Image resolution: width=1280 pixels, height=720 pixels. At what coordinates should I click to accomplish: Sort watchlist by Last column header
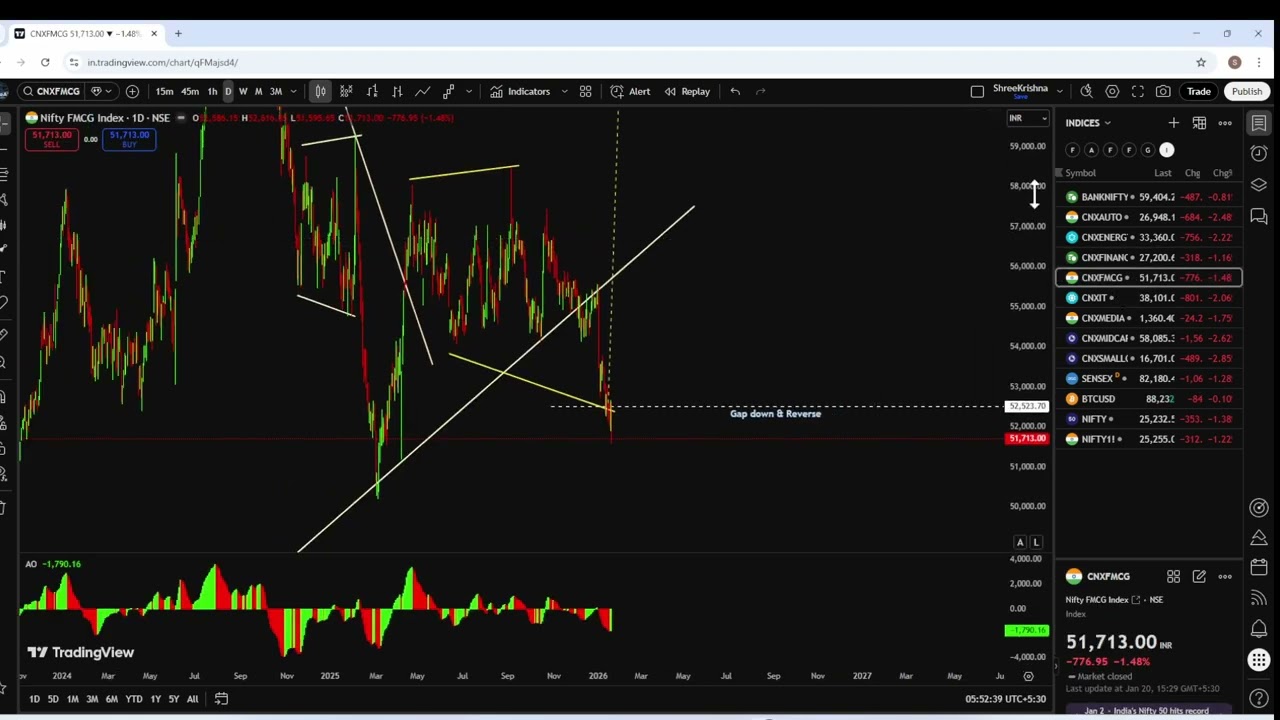pos(1162,173)
